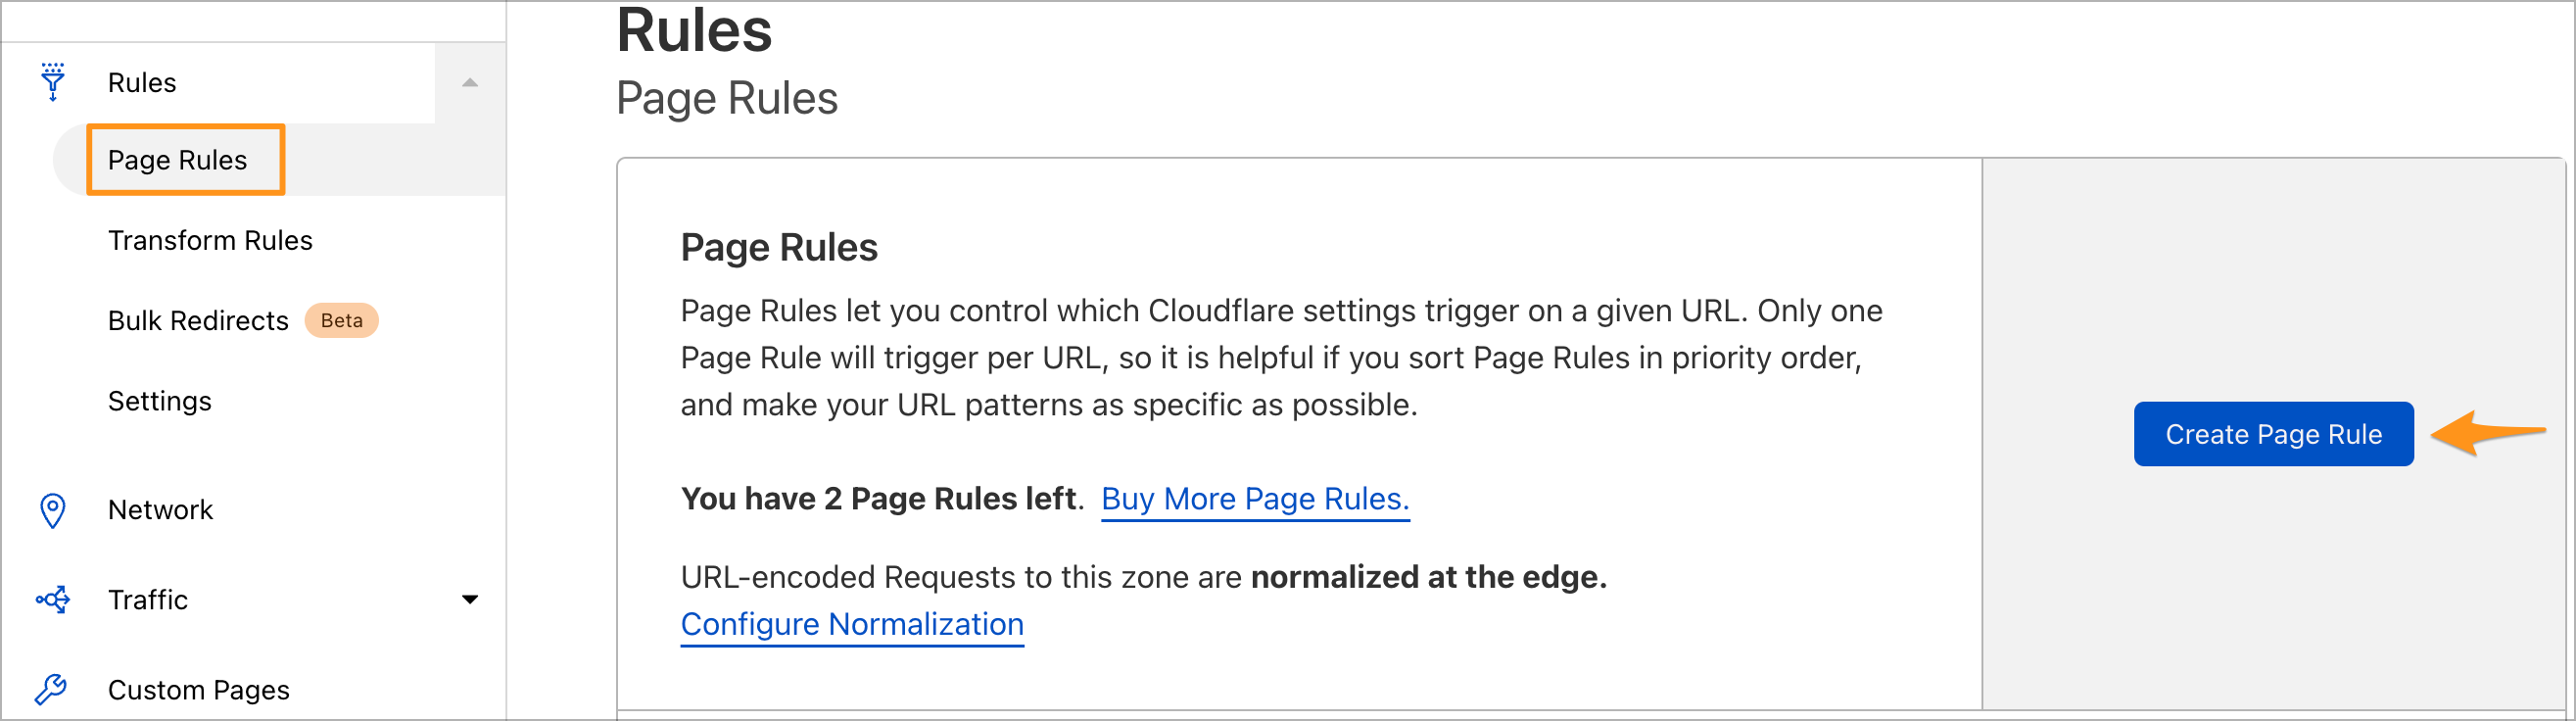Viewport: 2576px width, 721px height.
Task: Open Transform Rules in sidebar
Action: (210, 240)
